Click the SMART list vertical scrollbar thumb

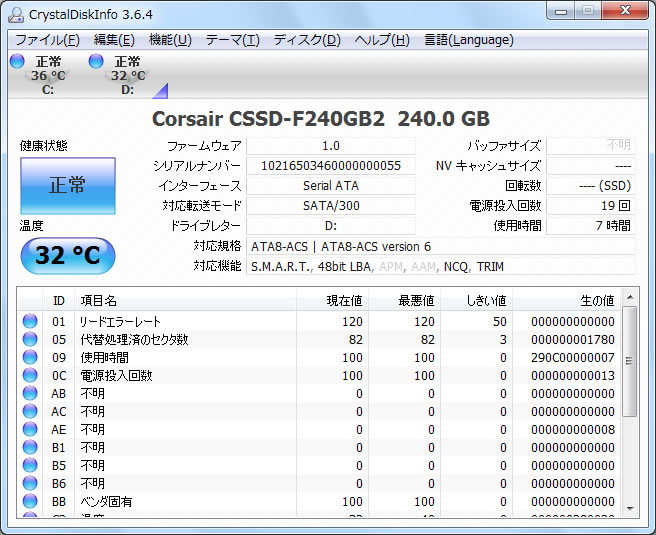pos(630,361)
